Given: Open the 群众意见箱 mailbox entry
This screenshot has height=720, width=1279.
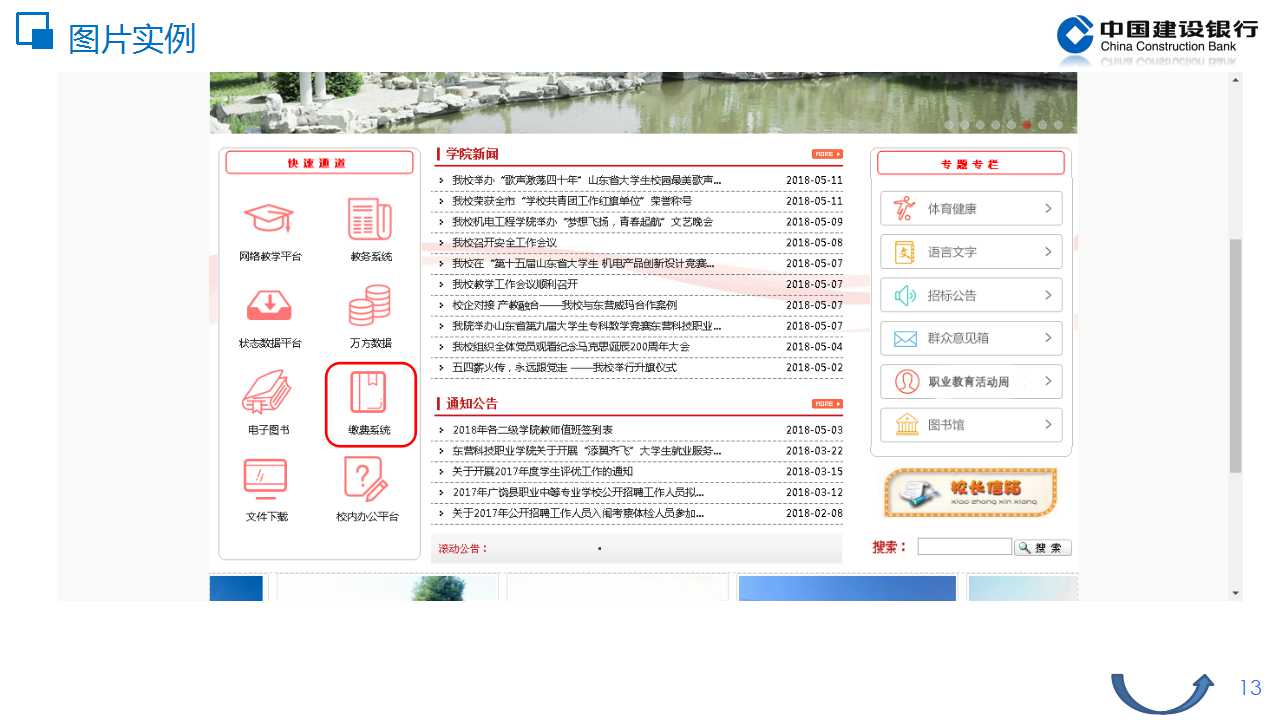Looking at the screenshot, I should pos(971,338).
